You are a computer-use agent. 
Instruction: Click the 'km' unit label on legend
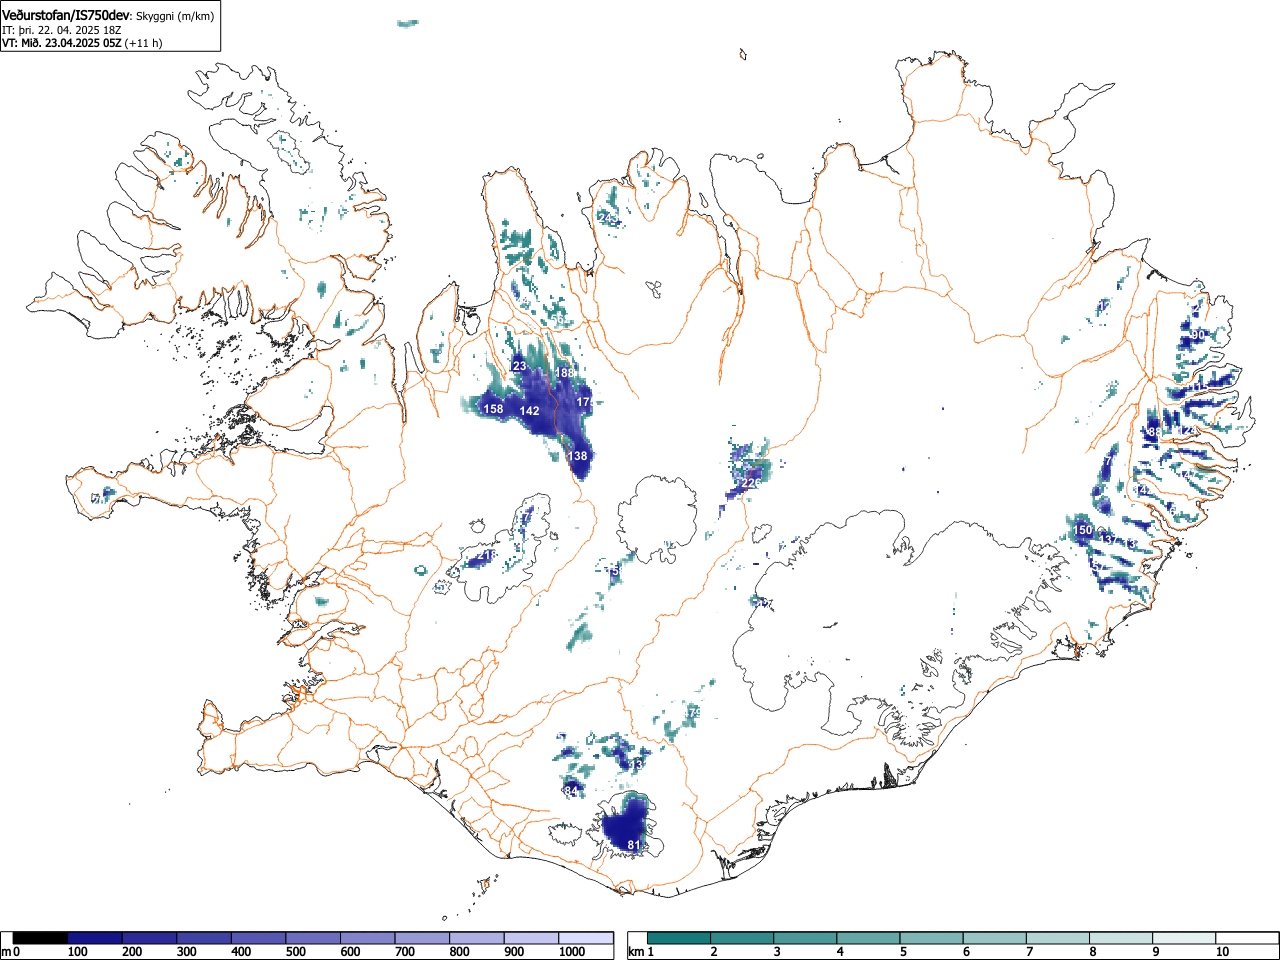[636, 952]
